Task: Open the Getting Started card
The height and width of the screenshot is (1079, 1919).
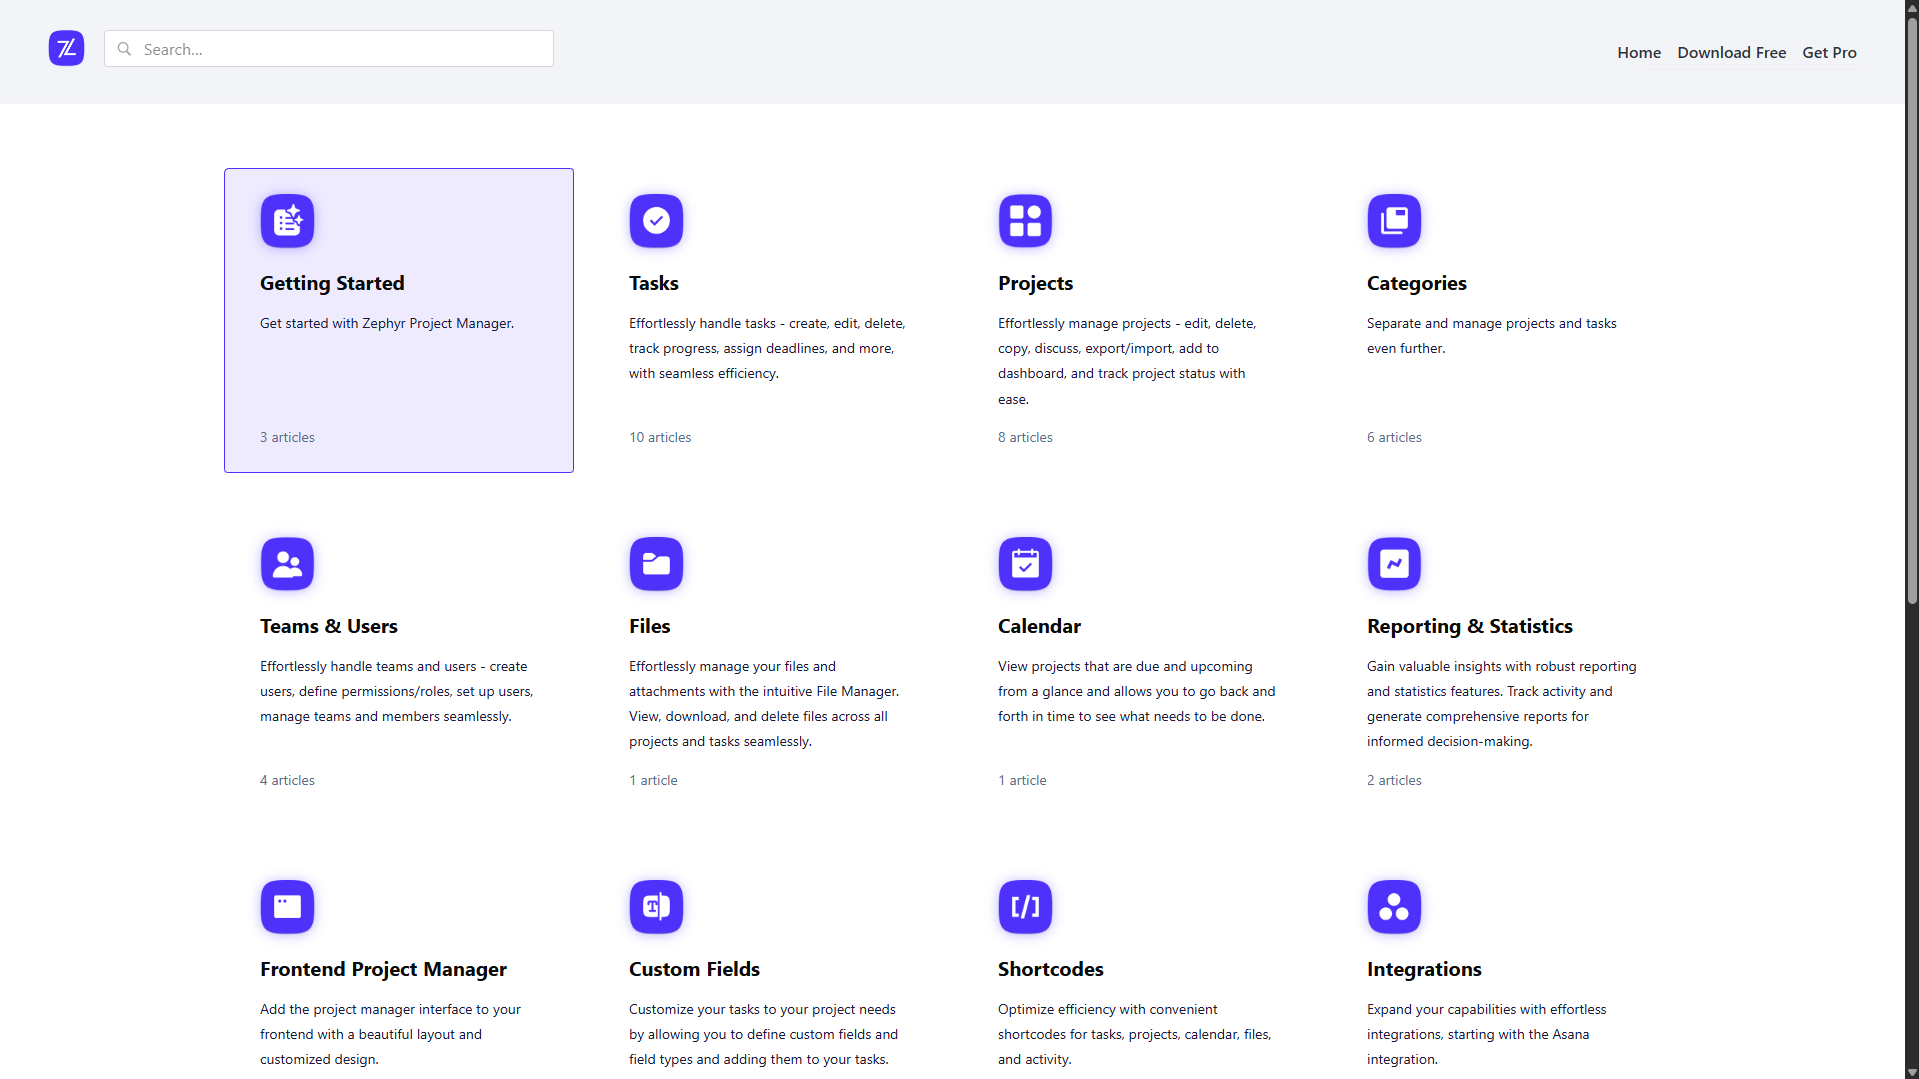Action: pos(398,320)
